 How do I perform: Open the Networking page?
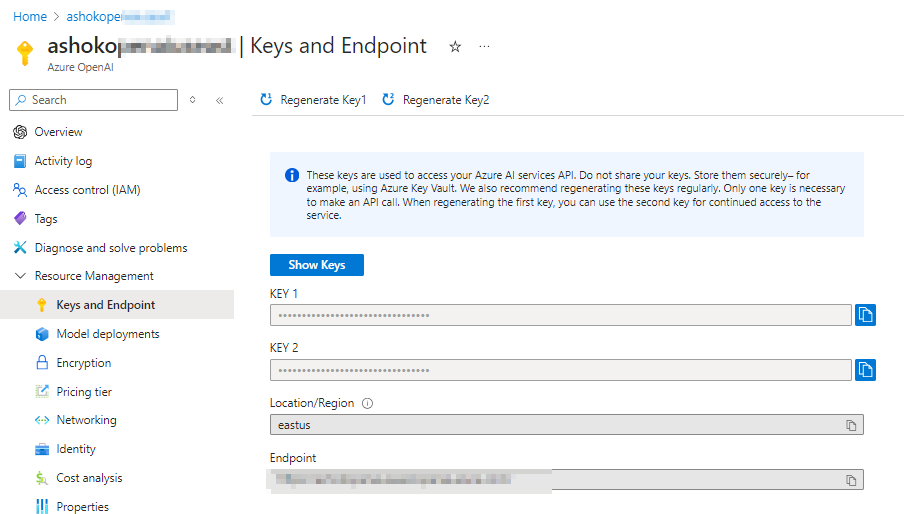(86, 420)
